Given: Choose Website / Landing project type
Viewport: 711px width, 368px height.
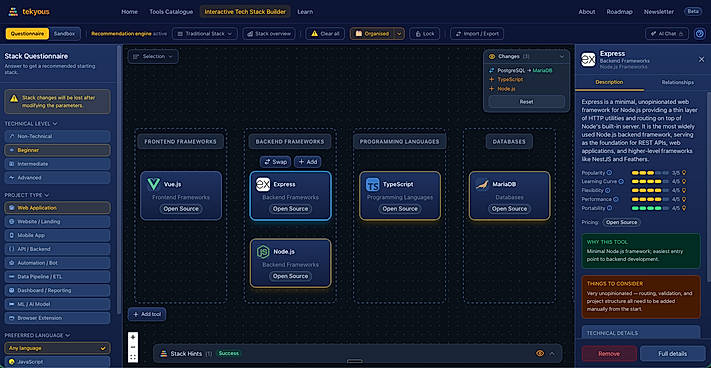Looking at the screenshot, I should point(57,222).
